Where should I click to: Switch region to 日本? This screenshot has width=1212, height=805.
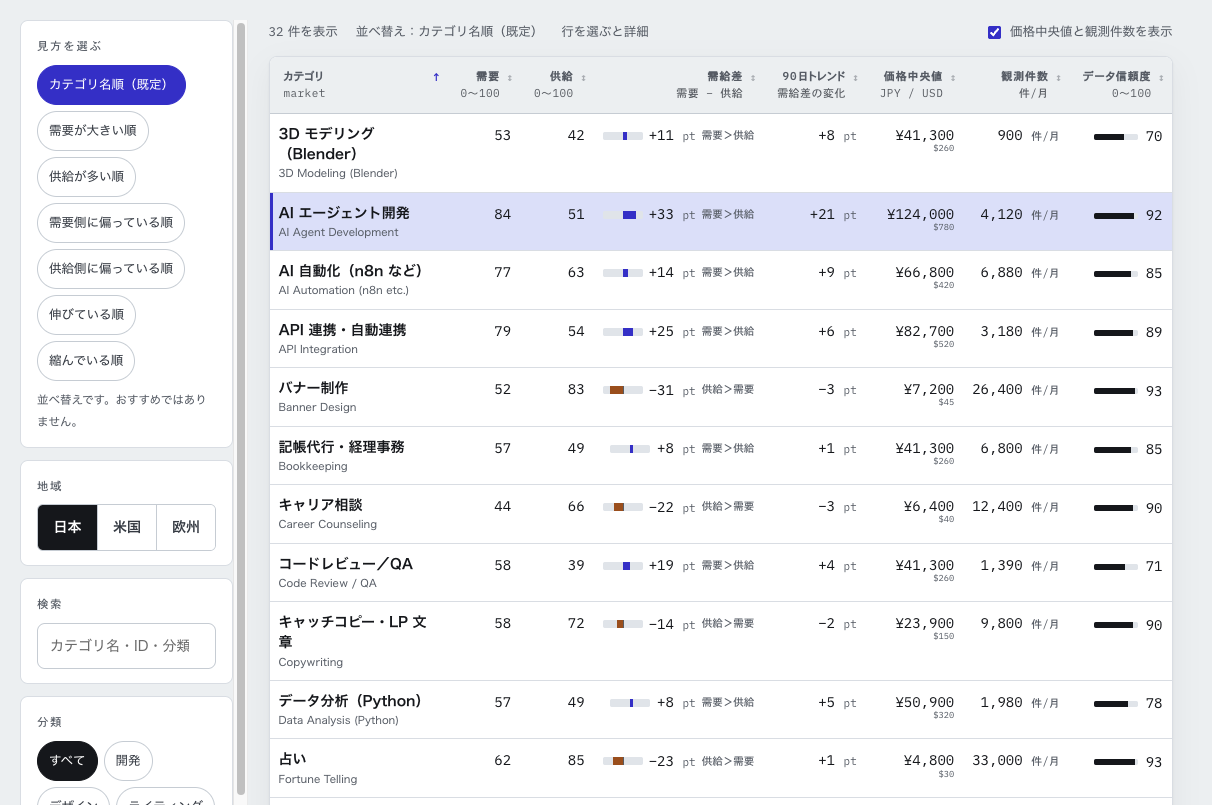(x=68, y=527)
